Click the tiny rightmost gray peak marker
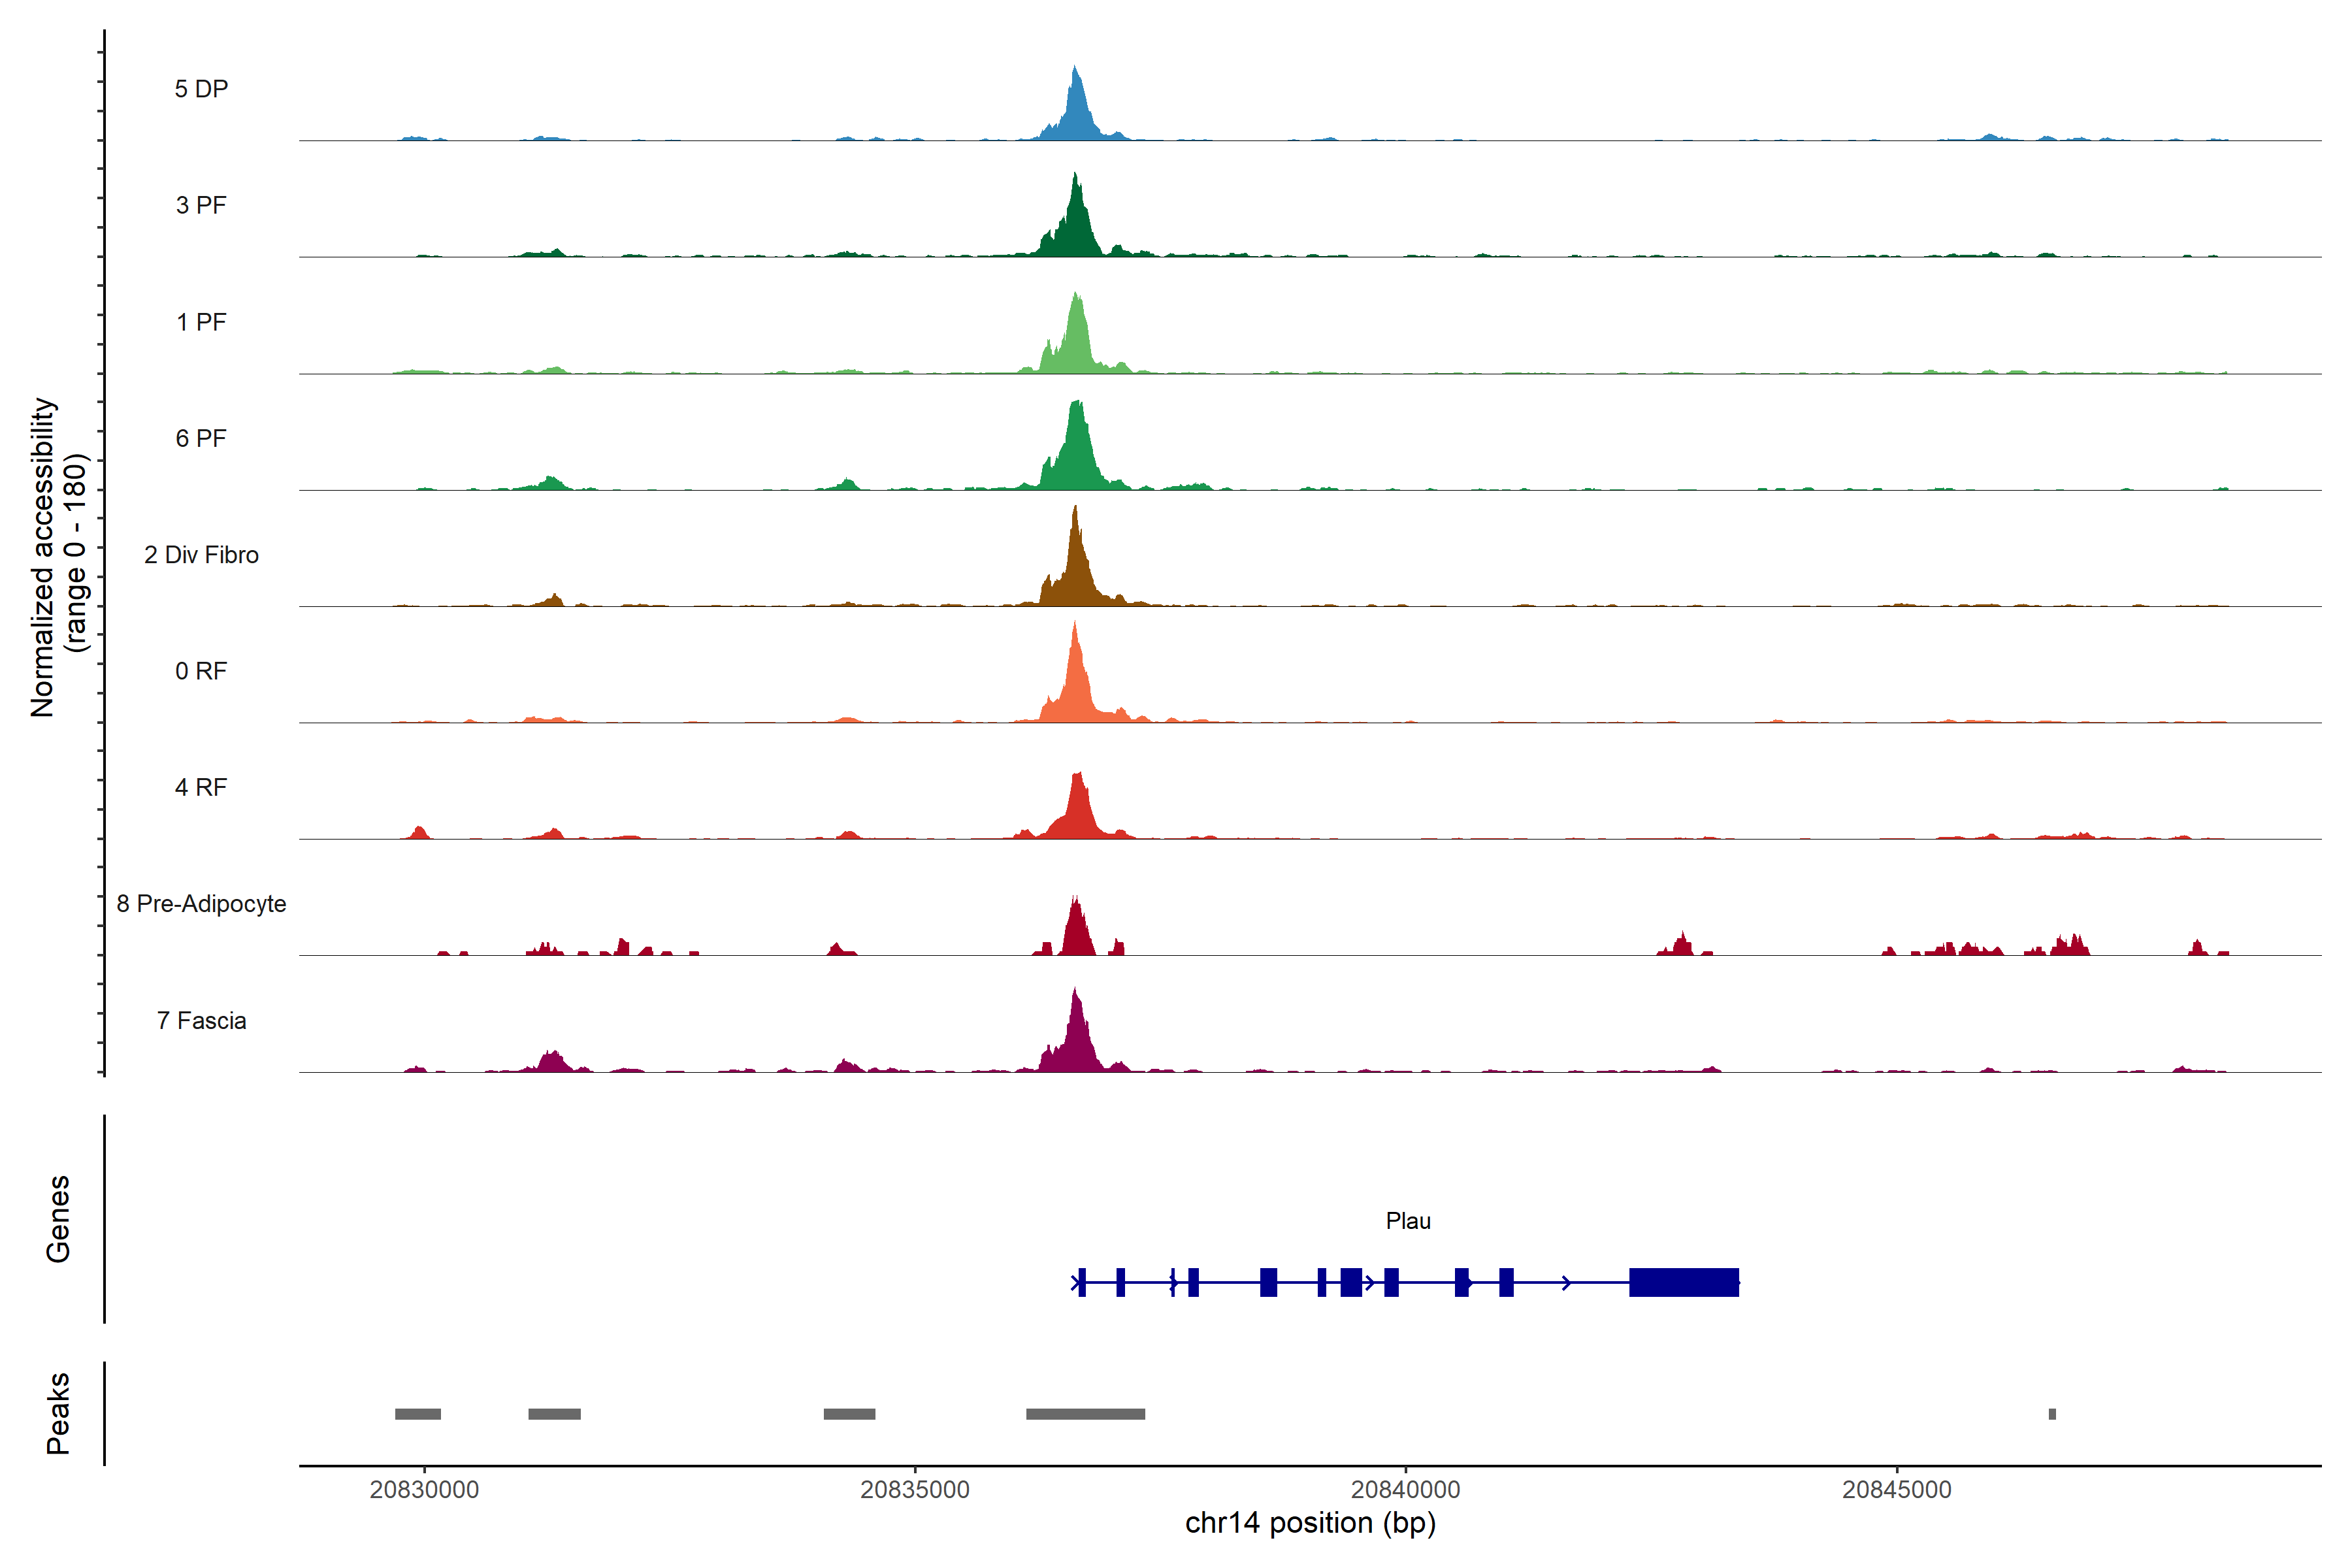The width and height of the screenshot is (2352, 1568). click(x=2052, y=1414)
